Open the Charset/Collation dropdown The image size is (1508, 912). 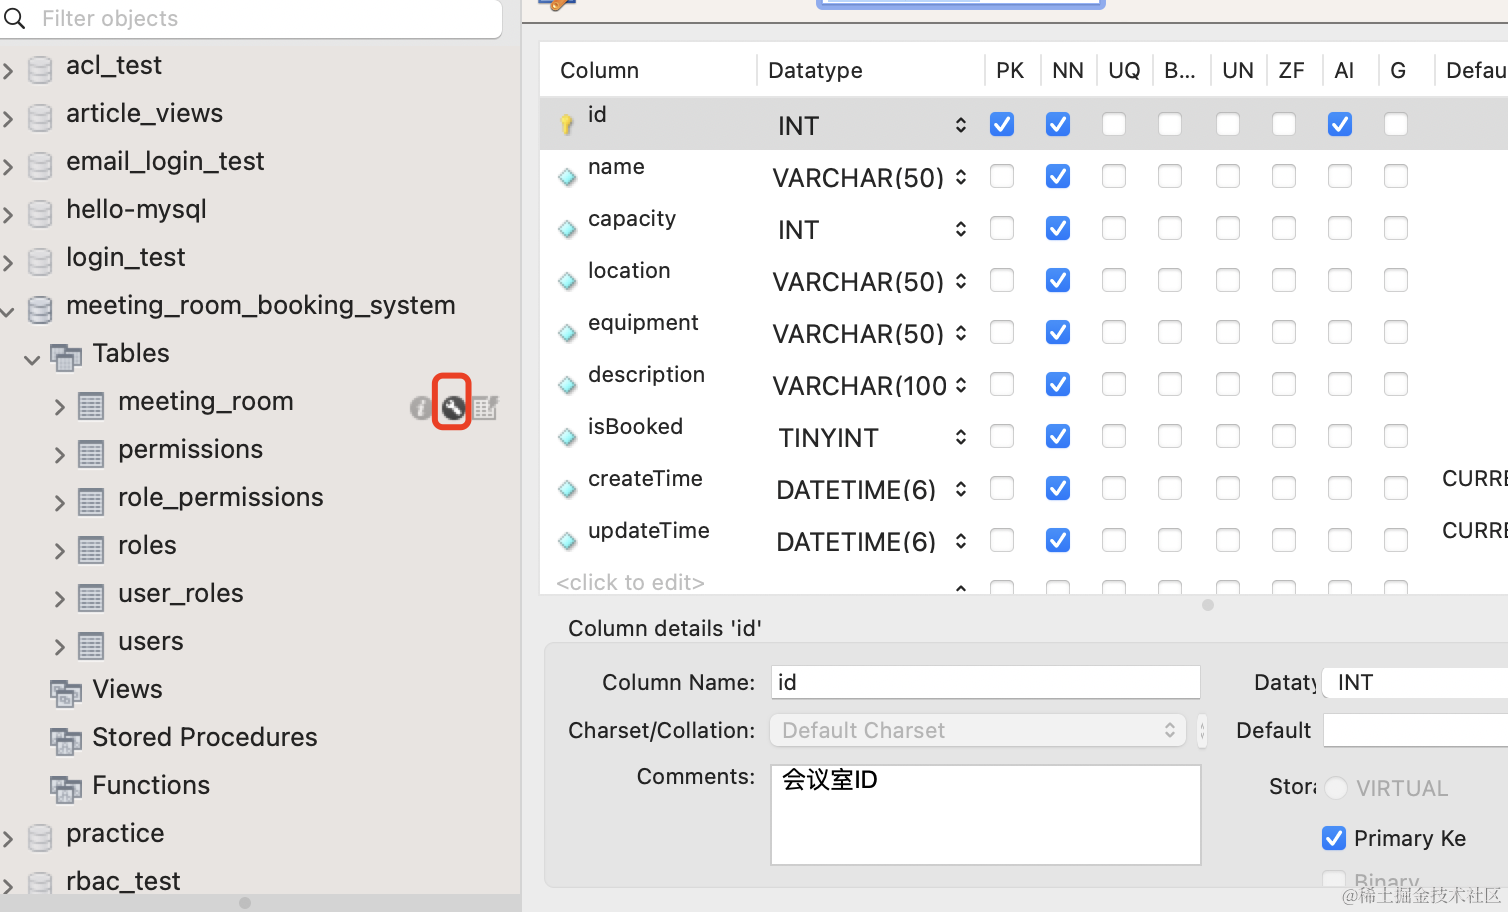[x=977, y=730]
